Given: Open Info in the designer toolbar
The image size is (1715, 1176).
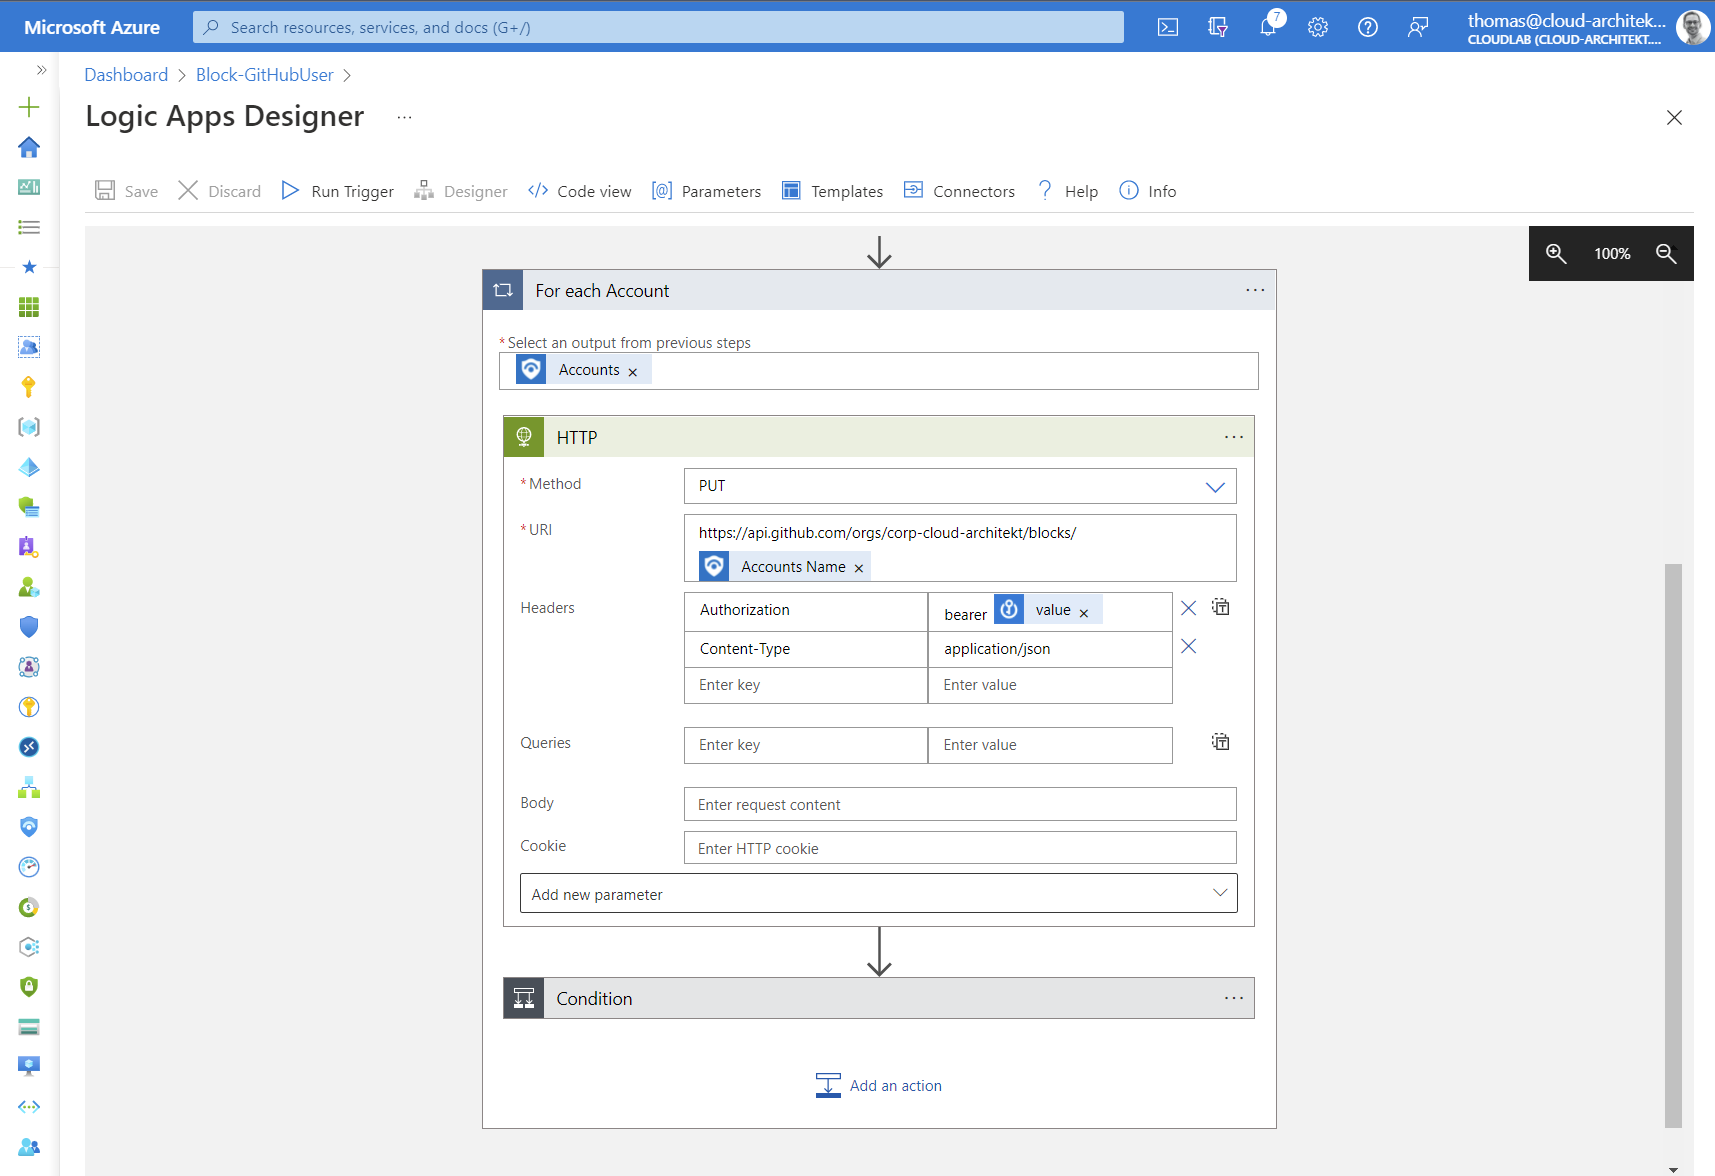Looking at the screenshot, I should tap(1148, 191).
